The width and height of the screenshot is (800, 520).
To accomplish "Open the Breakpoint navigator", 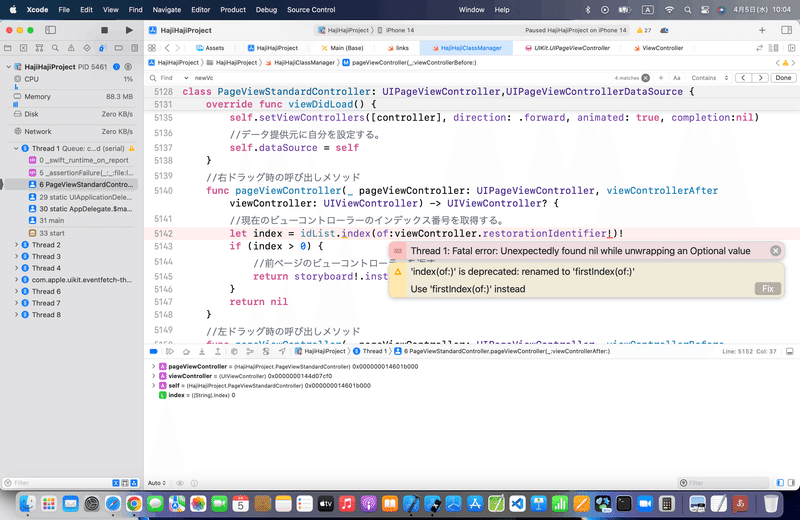I will (118, 48).
